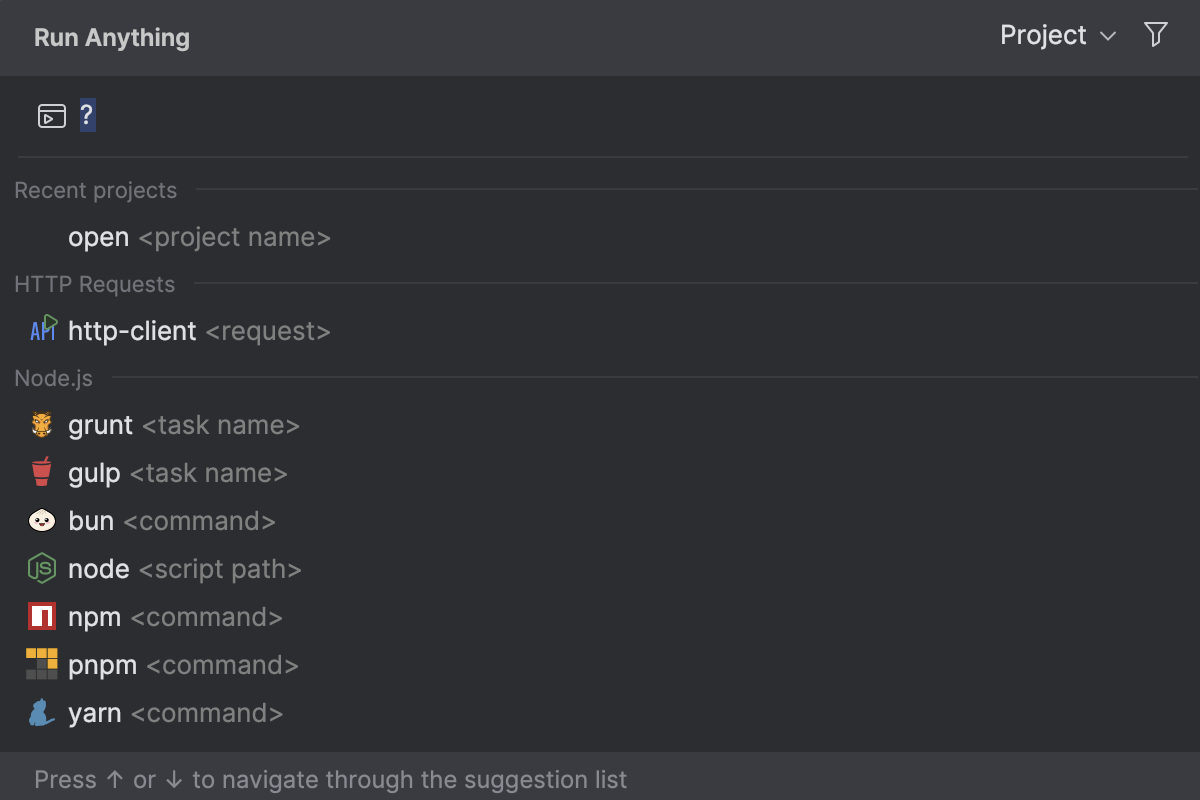Collapse the Node.js section header
The width and height of the screenshot is (1200, 800).
52,378
